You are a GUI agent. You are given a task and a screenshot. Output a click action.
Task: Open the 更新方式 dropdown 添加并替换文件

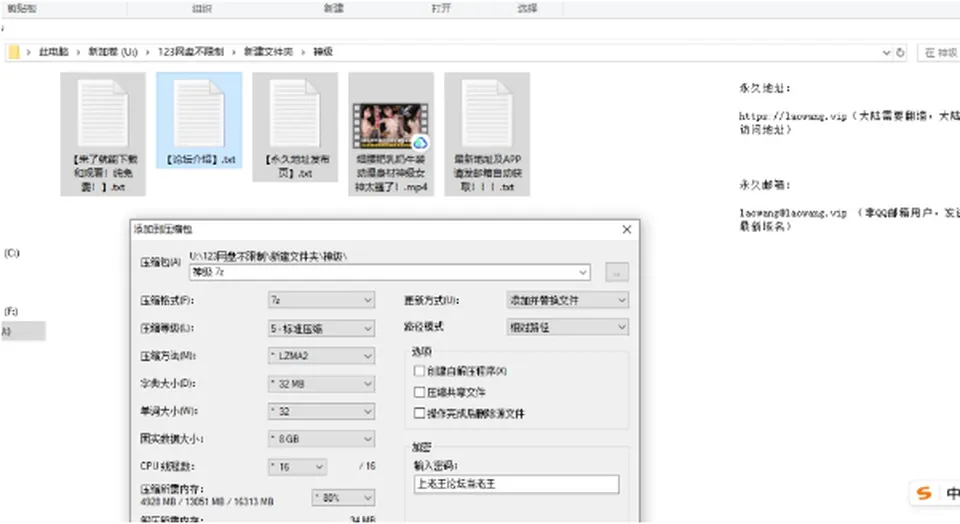pyautogui.click(x=568, y=300)
